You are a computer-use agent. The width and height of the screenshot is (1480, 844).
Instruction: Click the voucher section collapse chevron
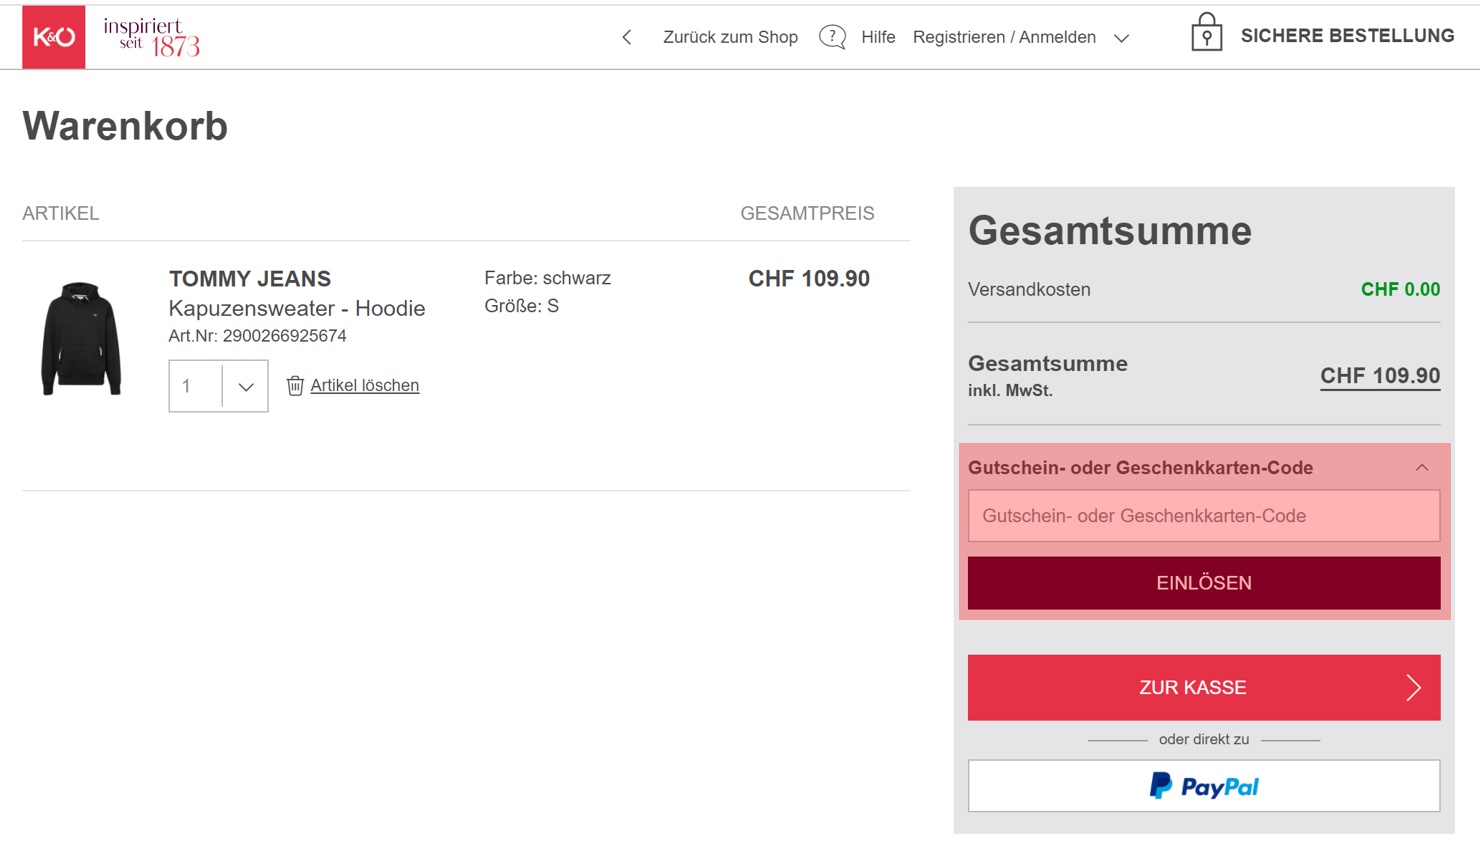click(1422, 468)
